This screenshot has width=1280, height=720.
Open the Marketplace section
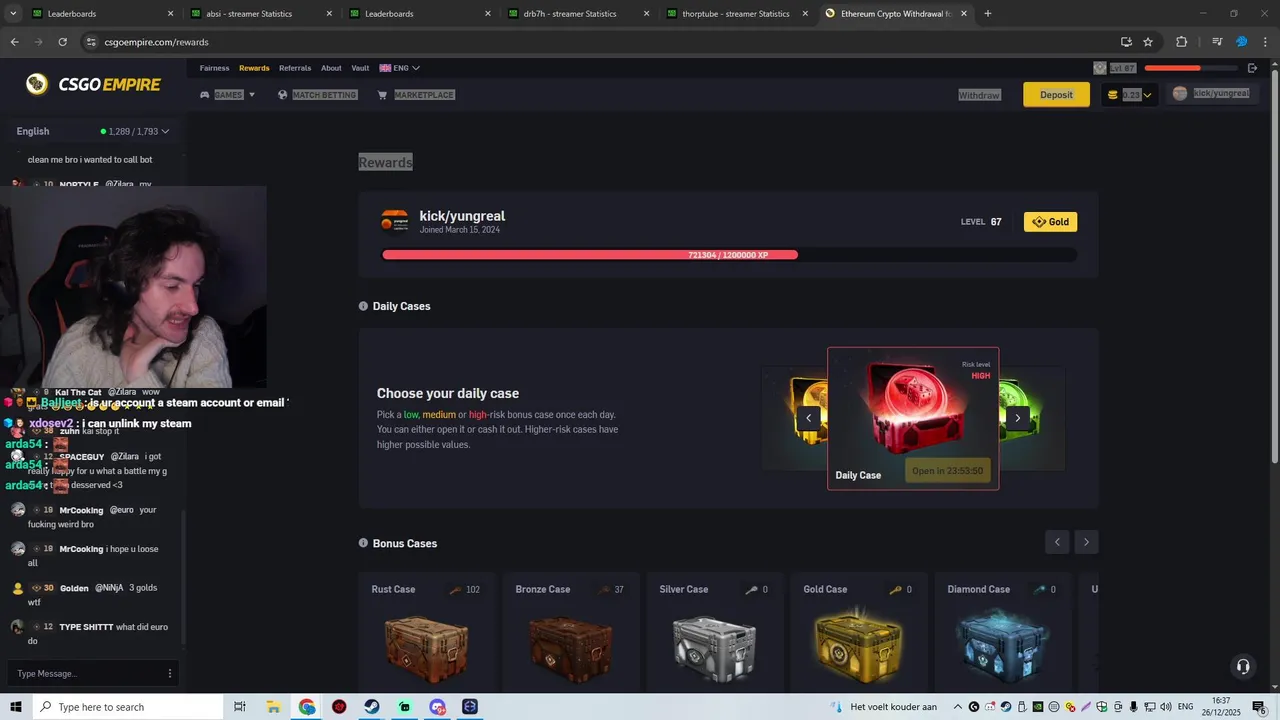(416, 95)
